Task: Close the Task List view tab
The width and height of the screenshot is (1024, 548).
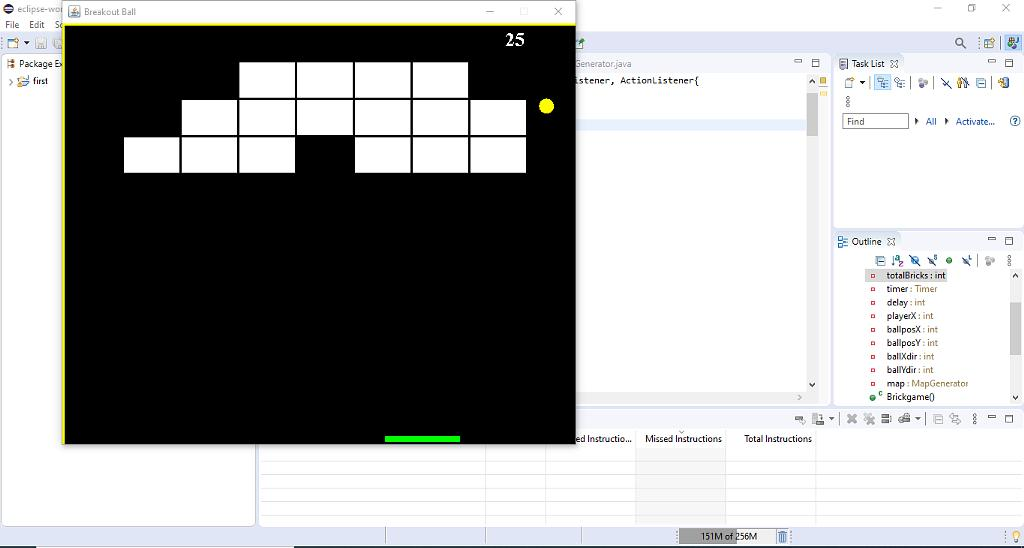Action: pyautogui.click(x=895, y=63)
